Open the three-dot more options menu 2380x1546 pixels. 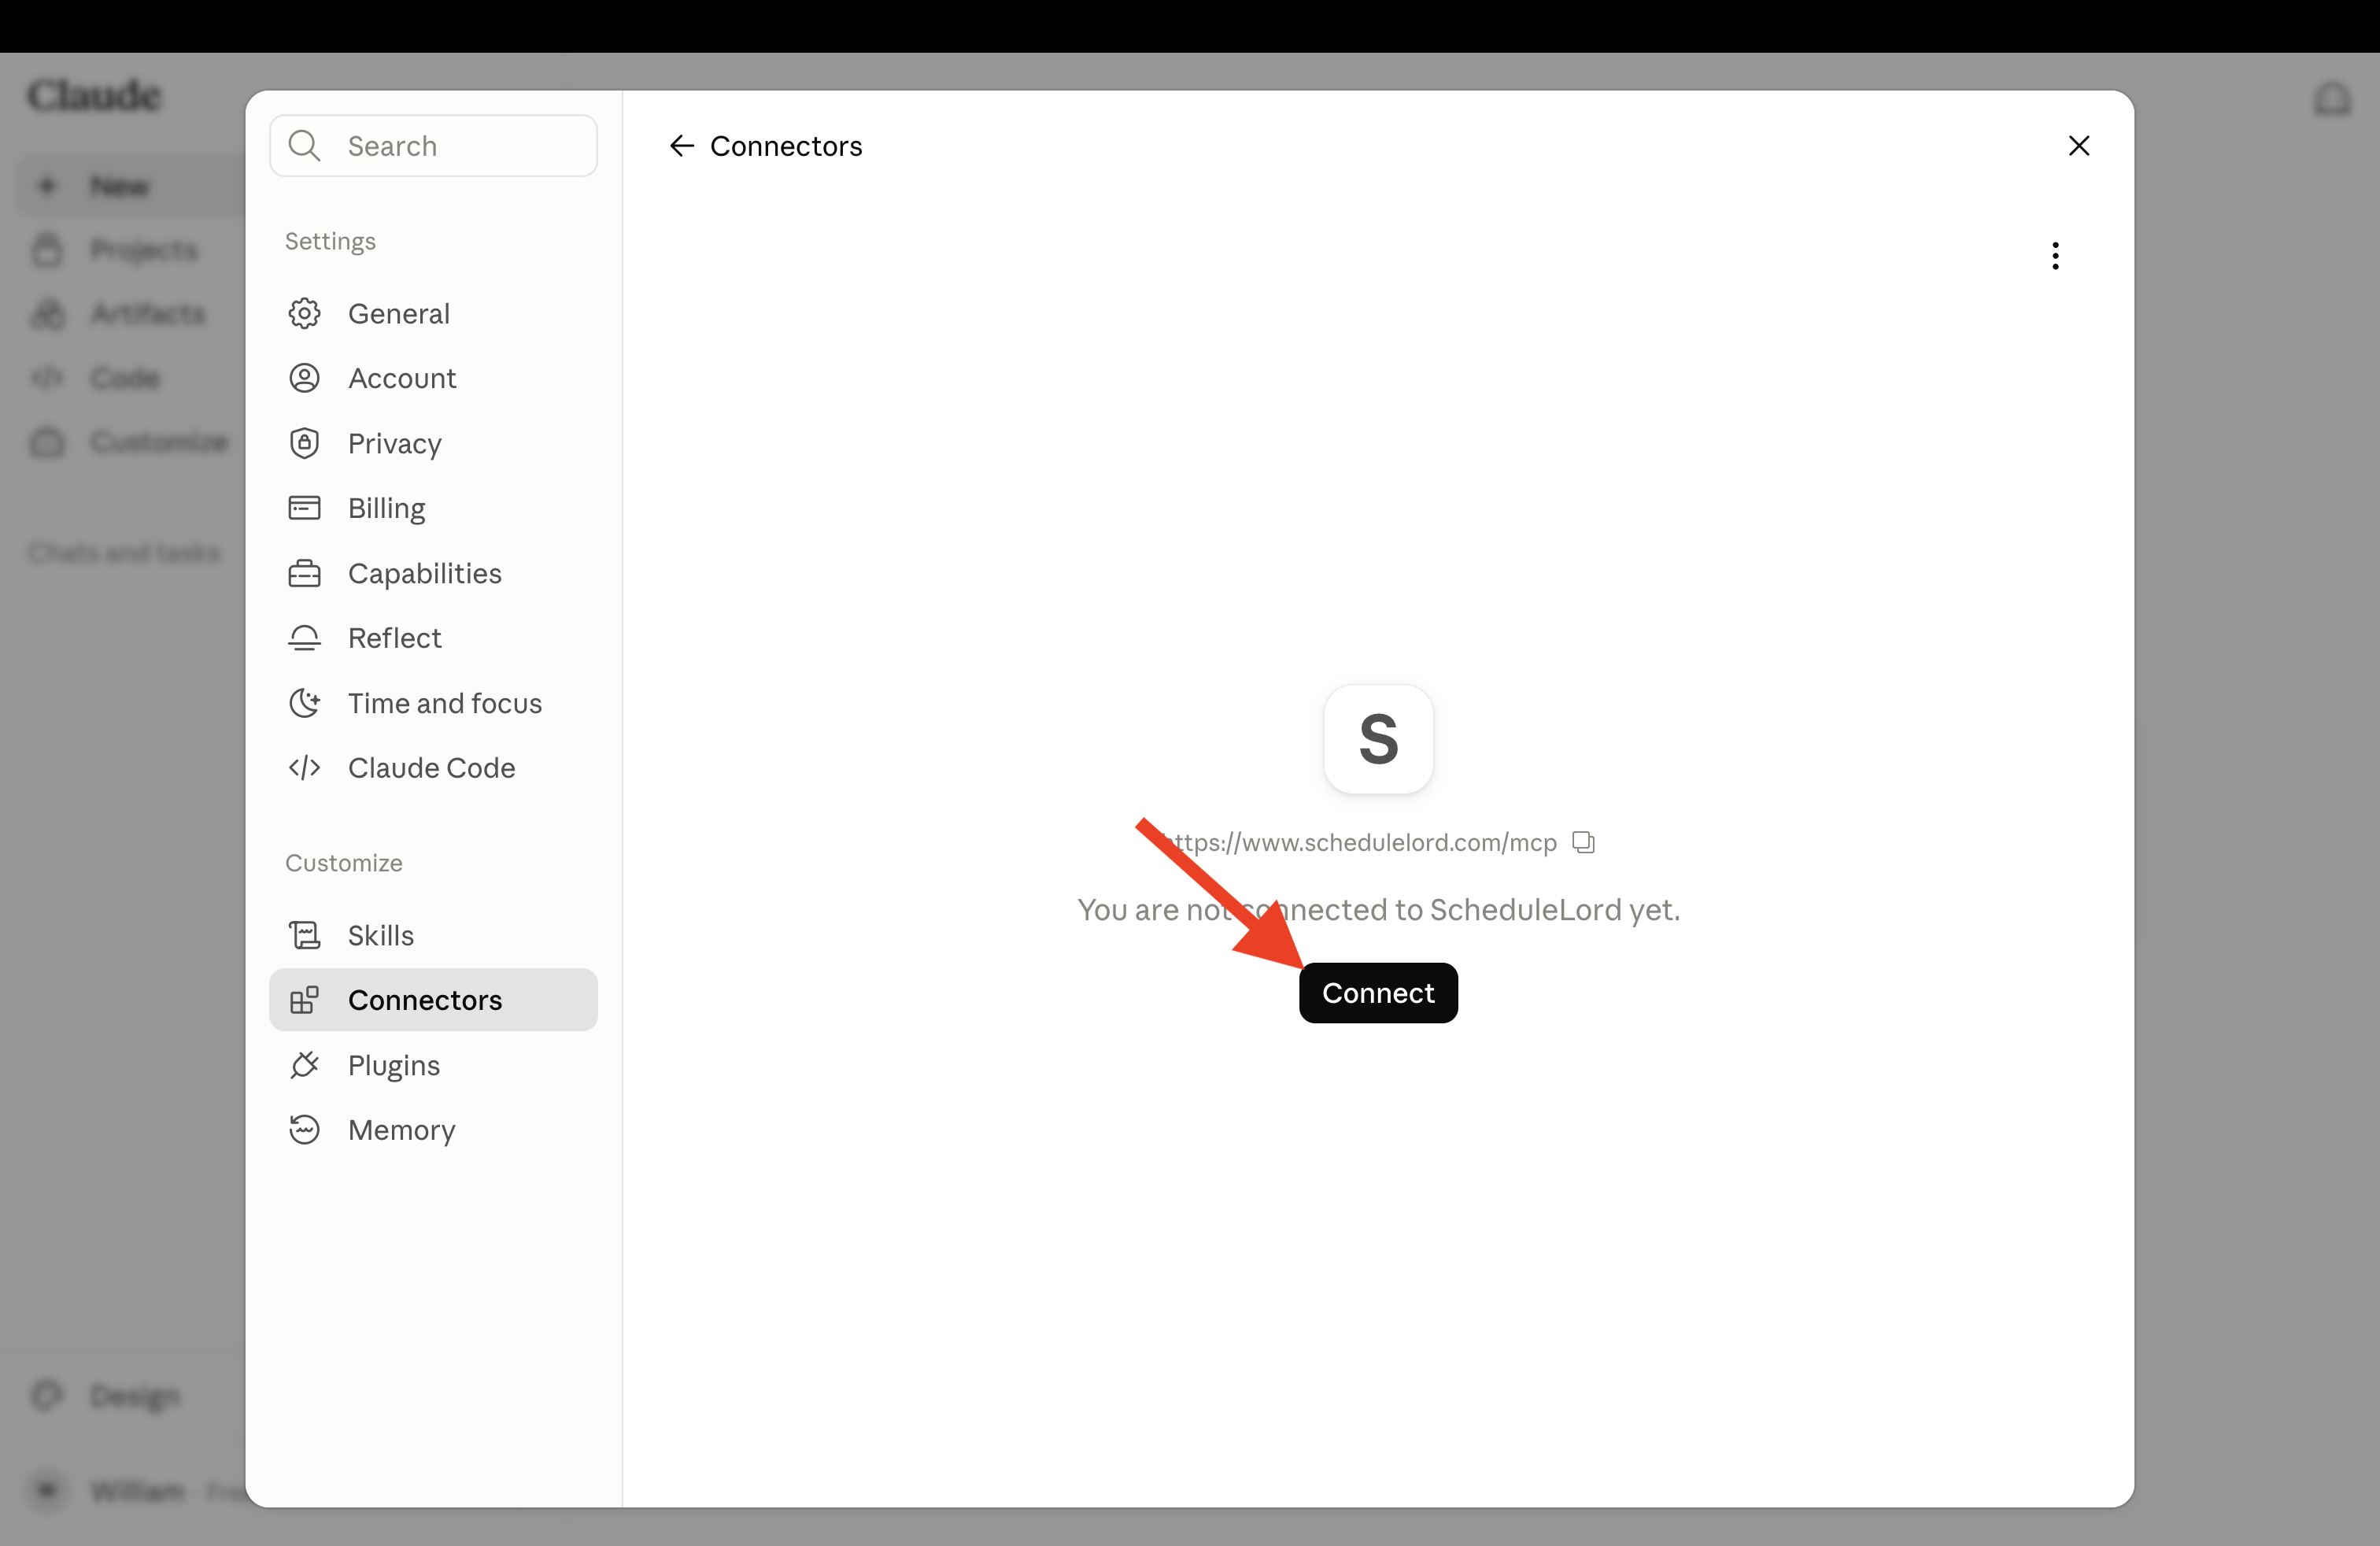click(2055, 256)
